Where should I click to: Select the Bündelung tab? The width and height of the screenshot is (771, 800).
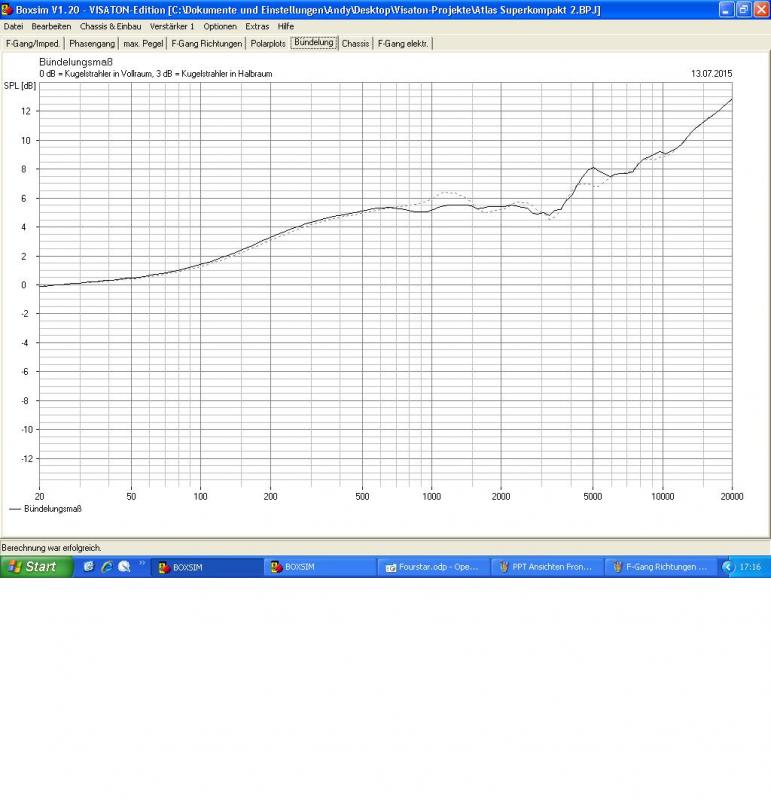point(314,43)
